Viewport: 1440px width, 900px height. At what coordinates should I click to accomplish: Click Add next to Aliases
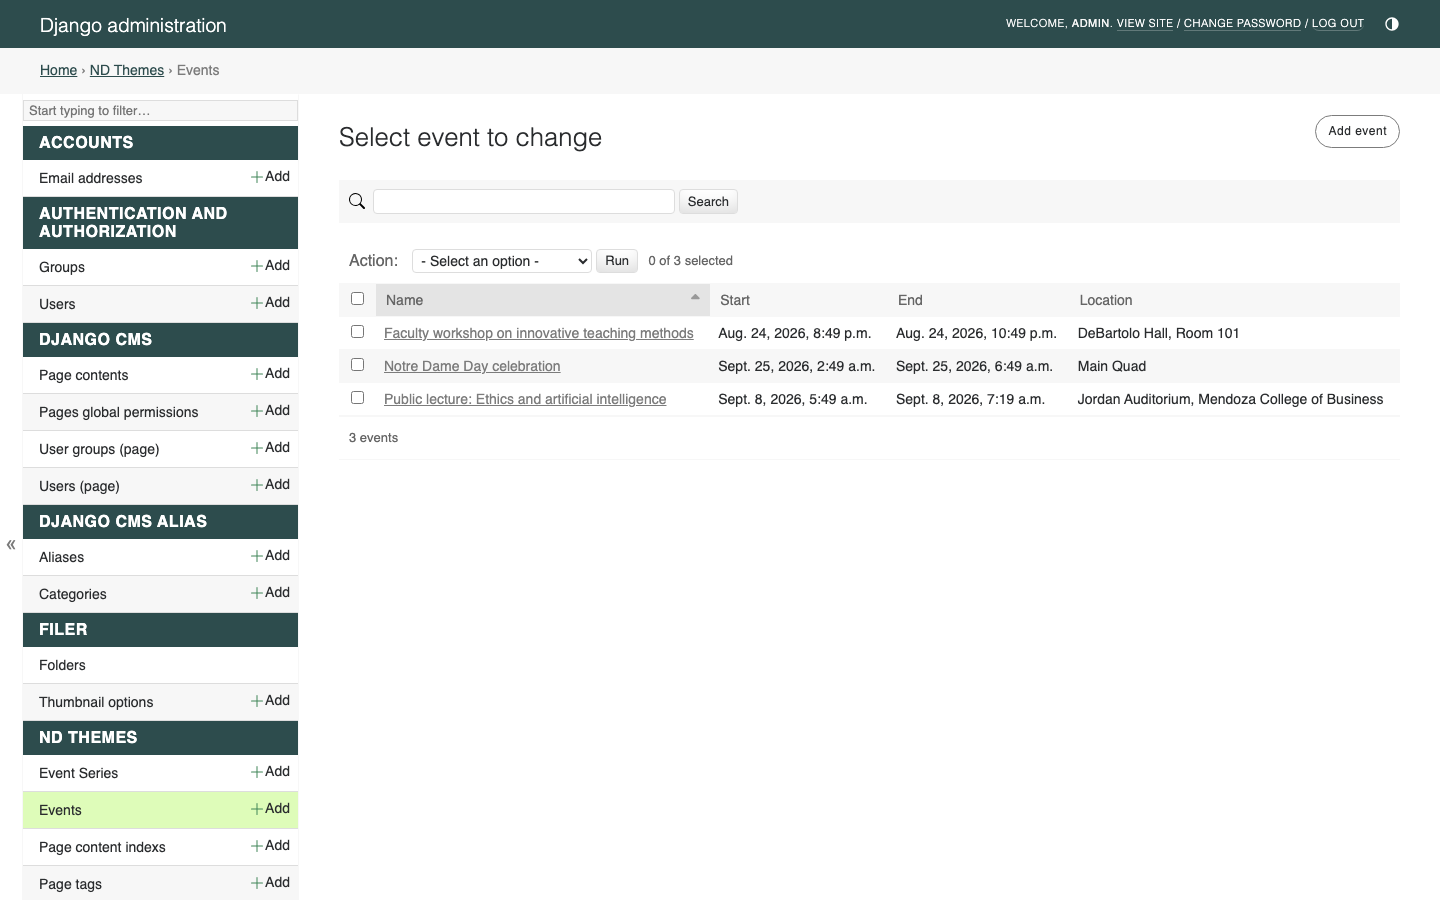[x=270, y=556]
